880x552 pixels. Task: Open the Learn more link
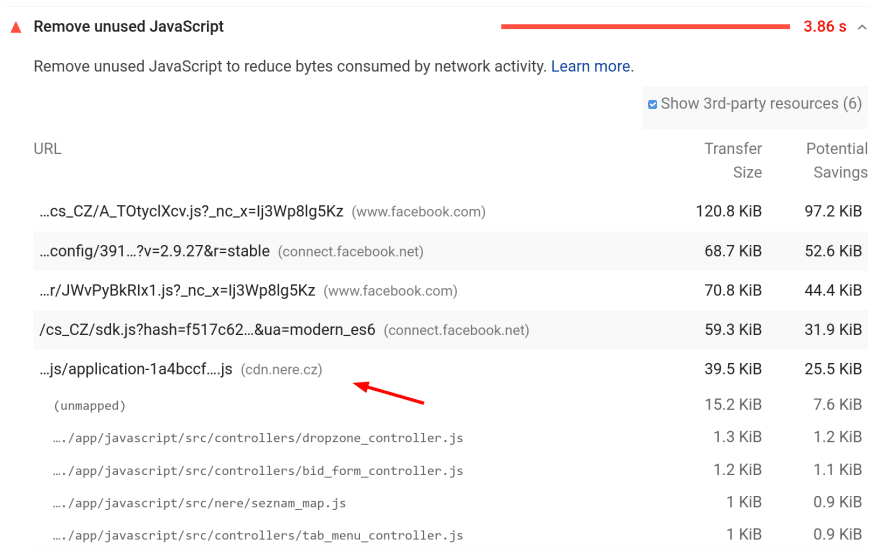click(x=590, y=66)
